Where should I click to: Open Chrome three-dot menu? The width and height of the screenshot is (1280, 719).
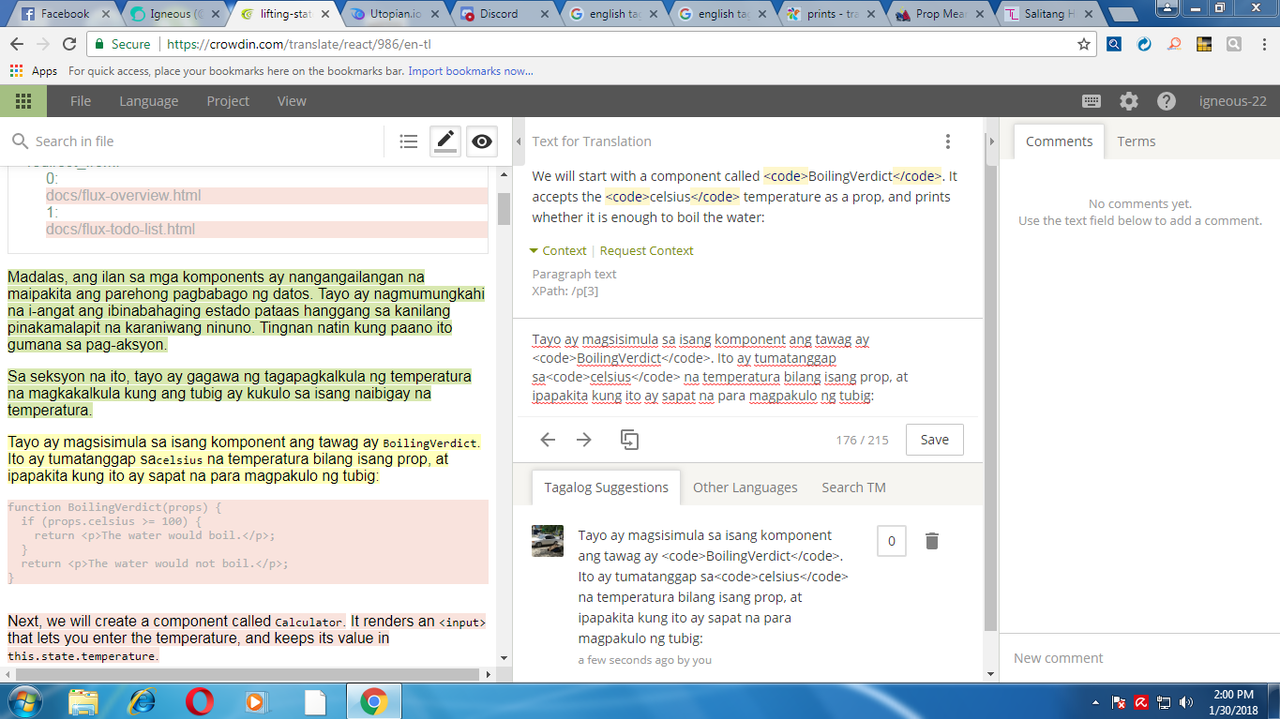(1264, 44)
